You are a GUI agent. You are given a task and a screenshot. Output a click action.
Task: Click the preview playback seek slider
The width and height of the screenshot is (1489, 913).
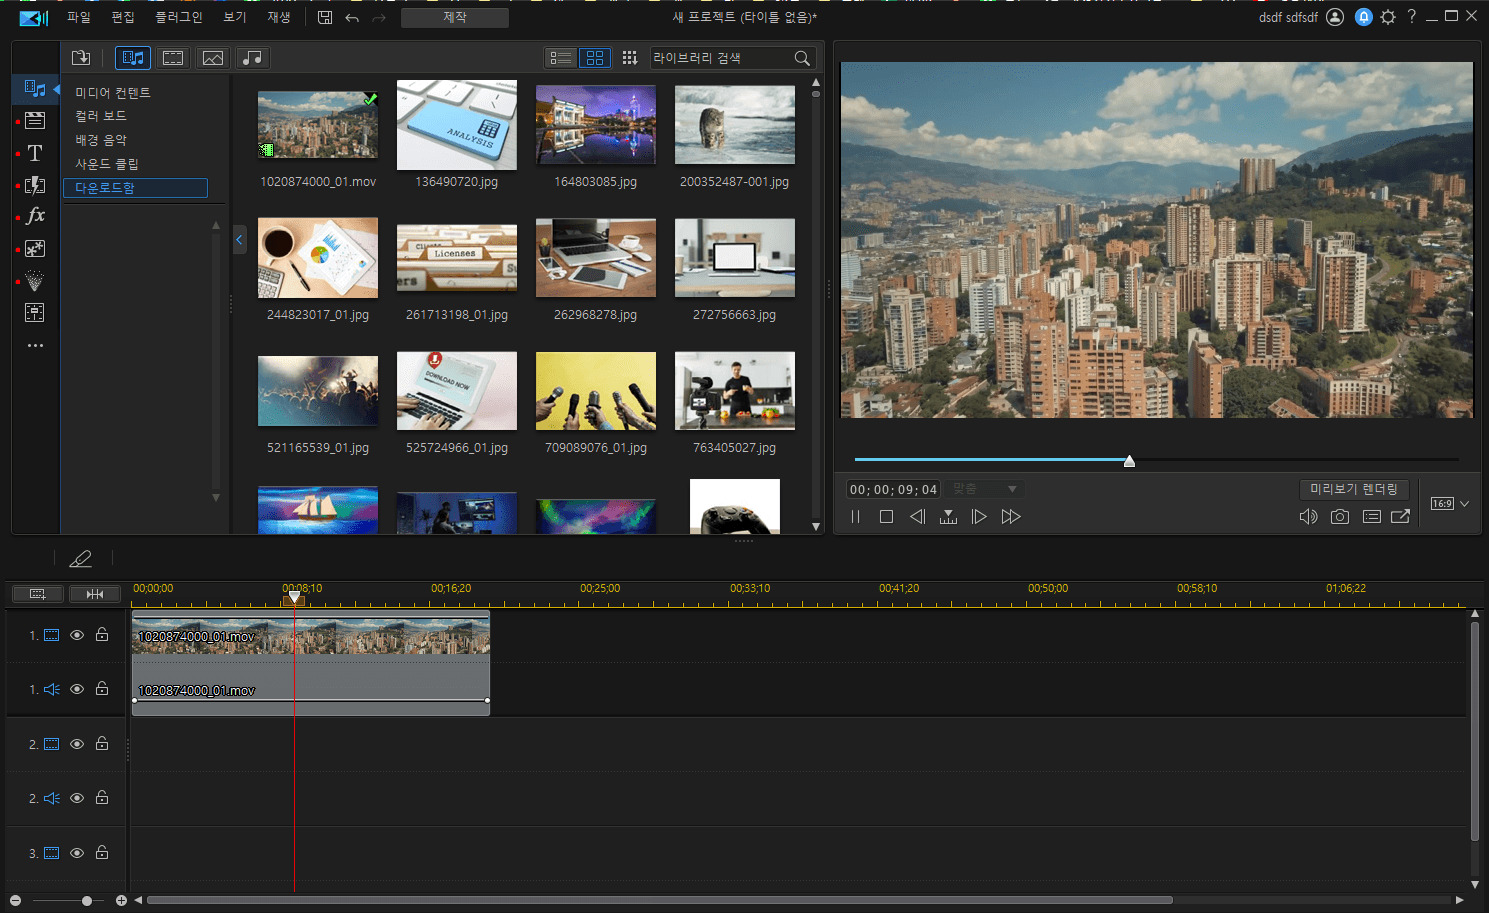coord(1129,460)
